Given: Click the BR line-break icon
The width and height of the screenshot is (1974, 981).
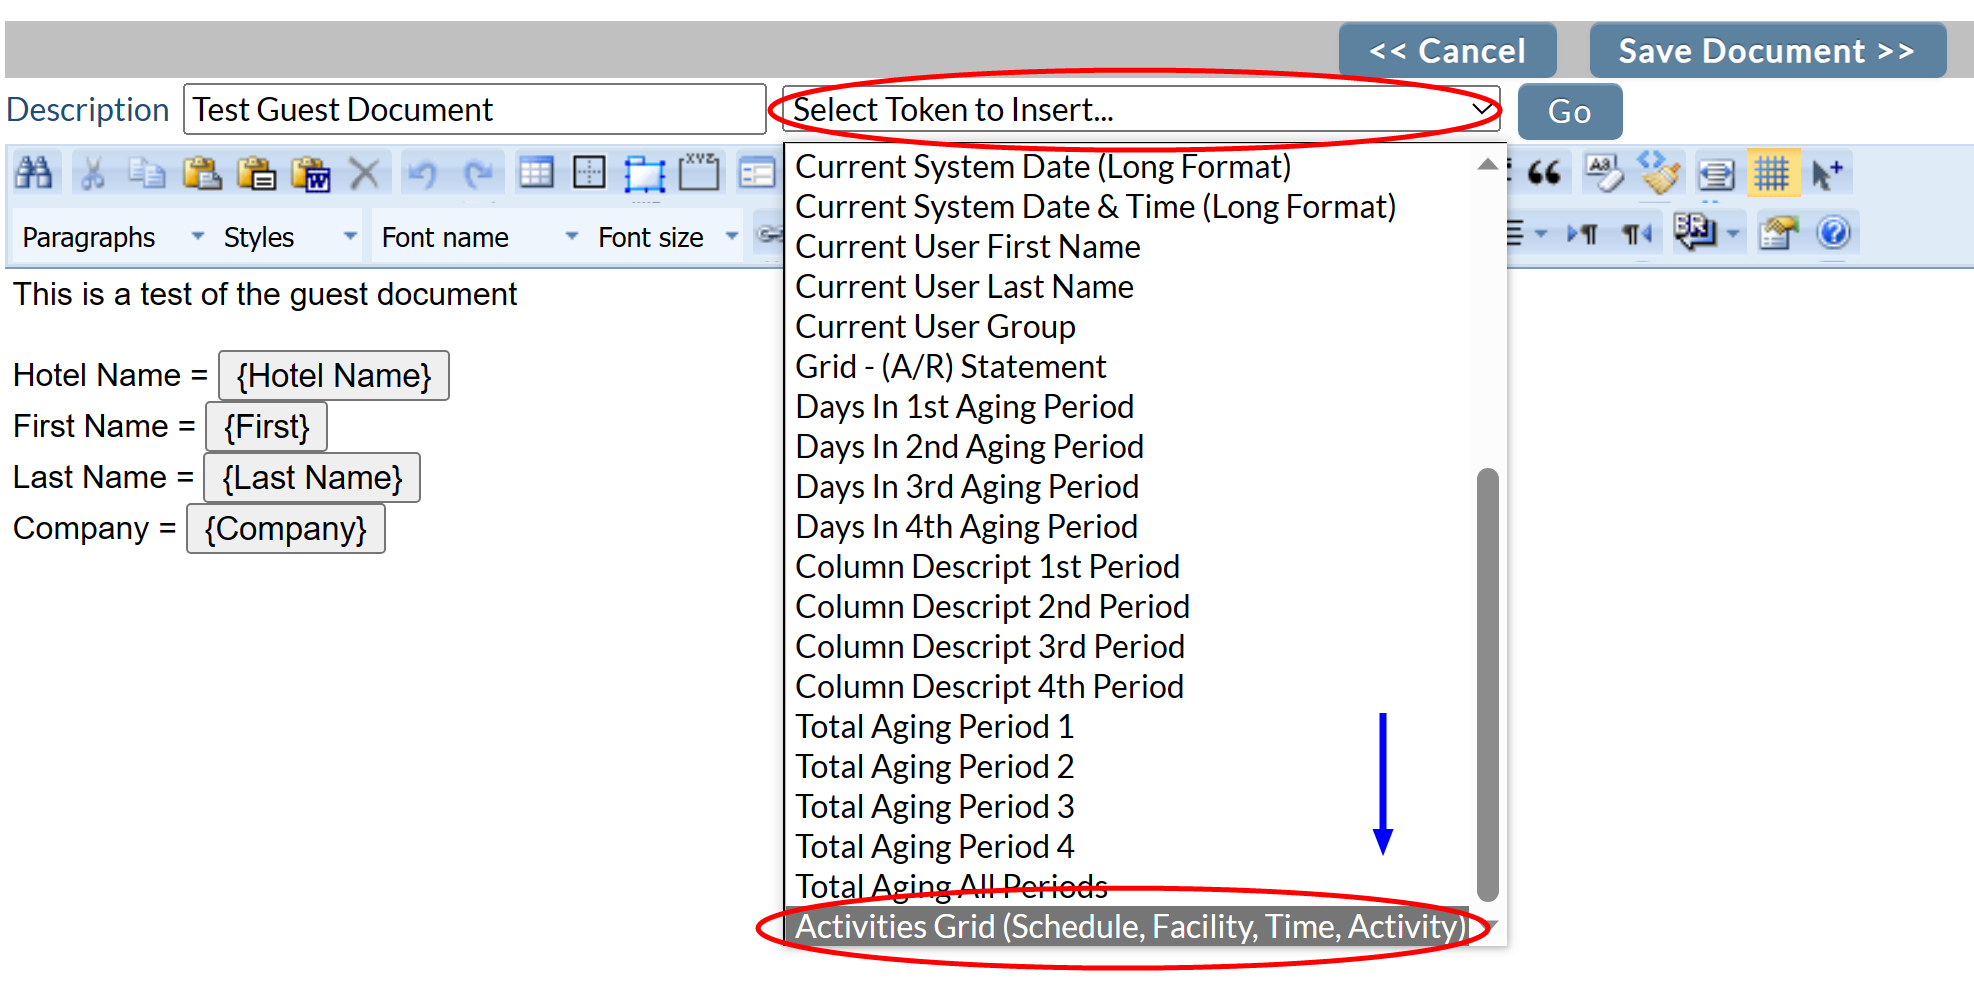Looking at the screenshot, I should pos(1695,232).
